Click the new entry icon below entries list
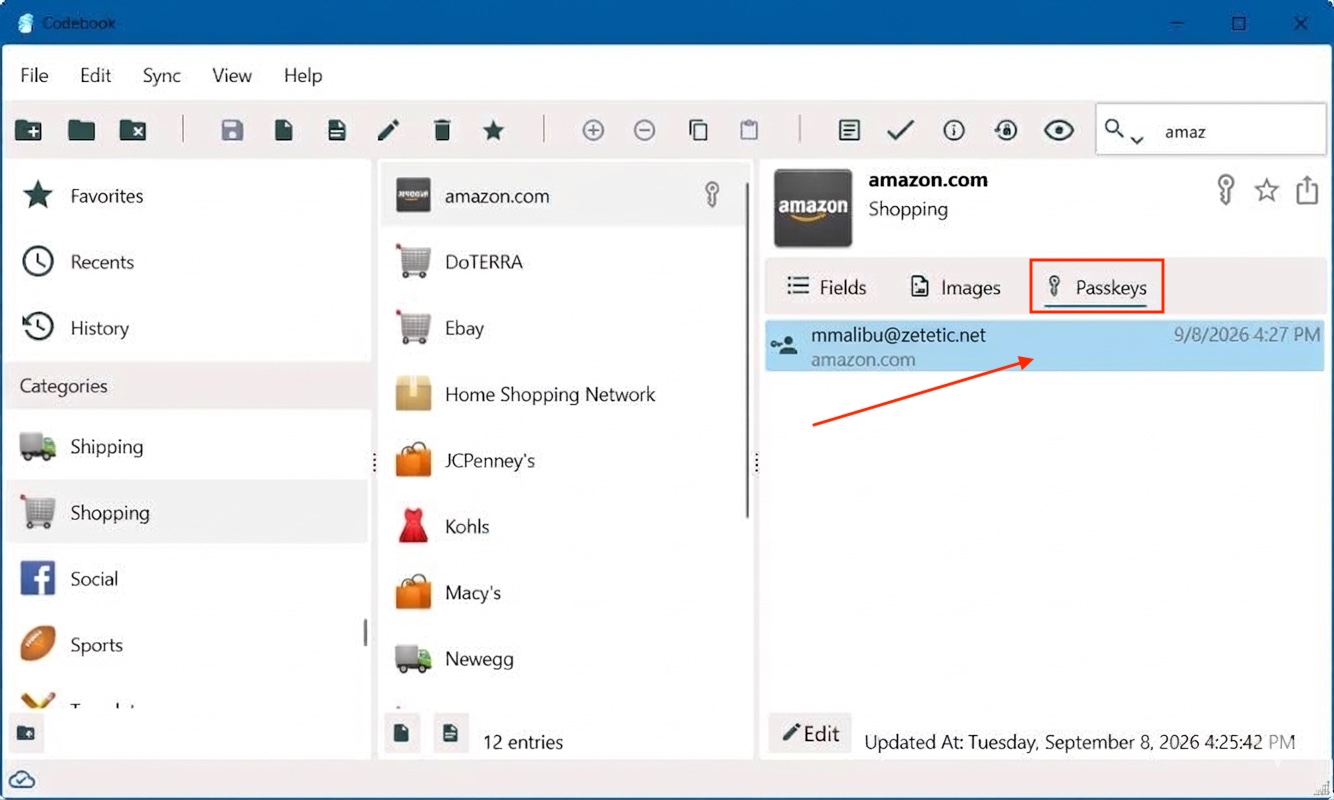Viewport: 1334px width, 800px height. (x=402, y=733)
